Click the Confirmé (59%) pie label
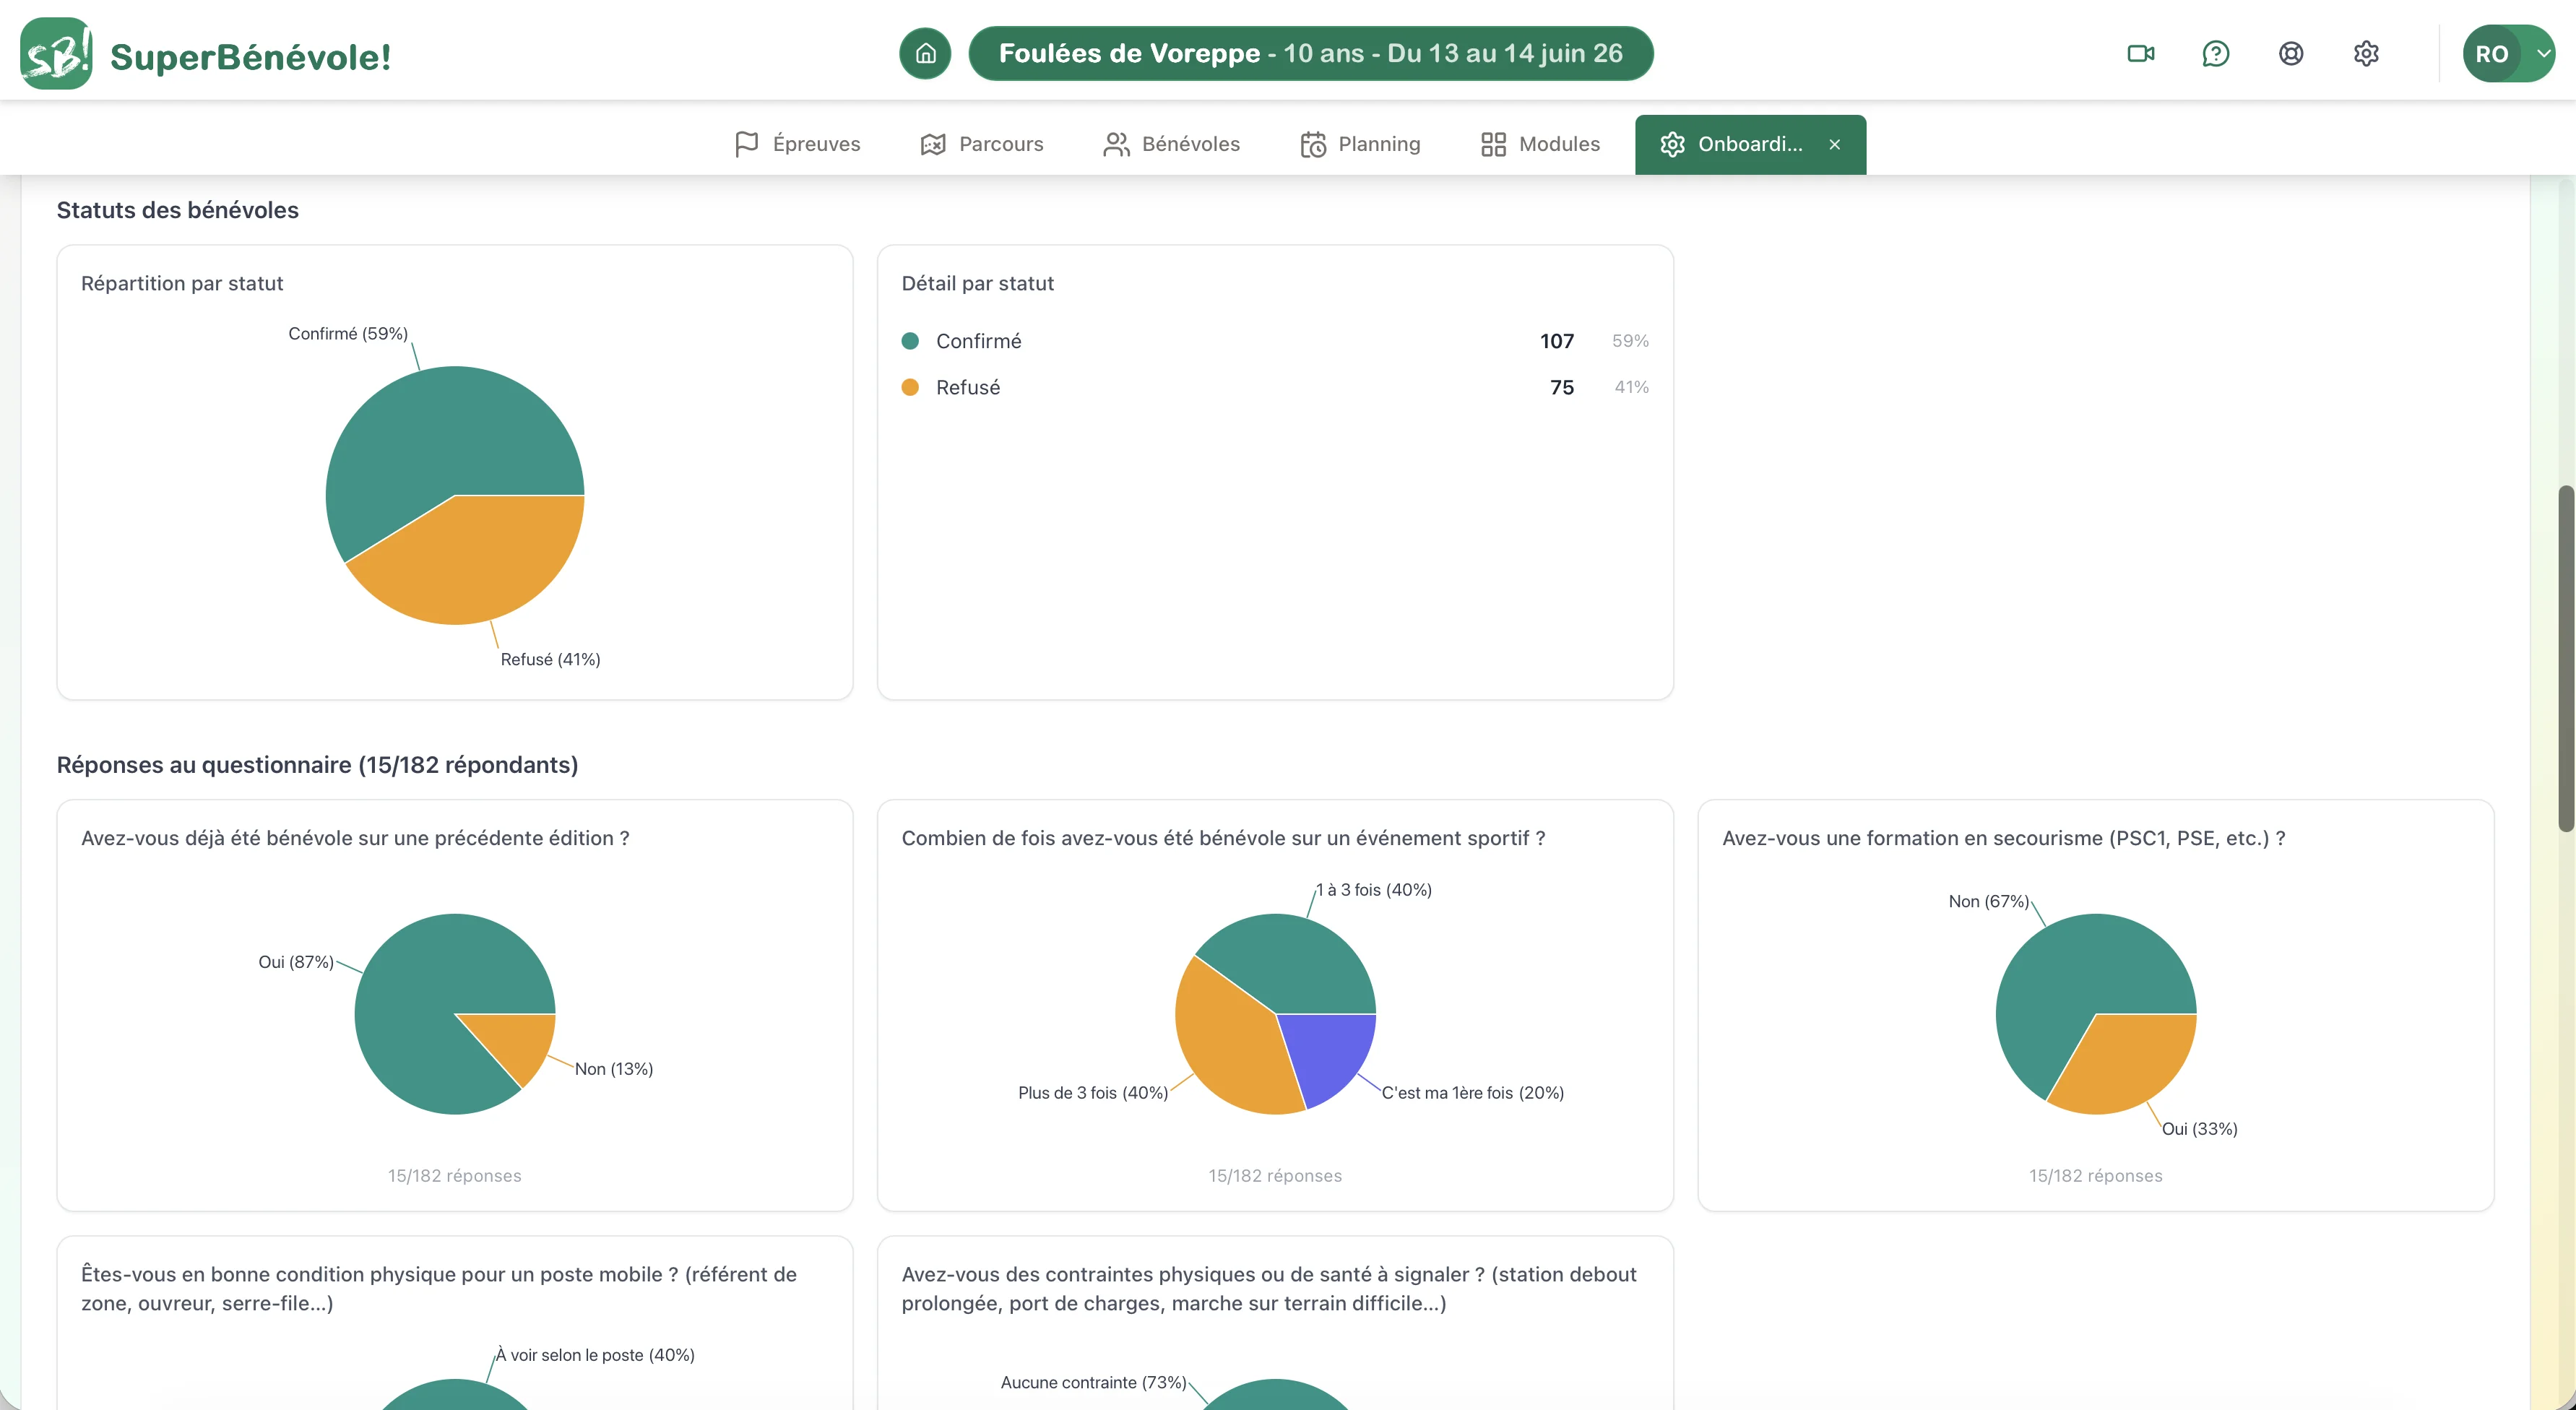This screenshot has height=1410, width=2576. [x=348, y=333]
